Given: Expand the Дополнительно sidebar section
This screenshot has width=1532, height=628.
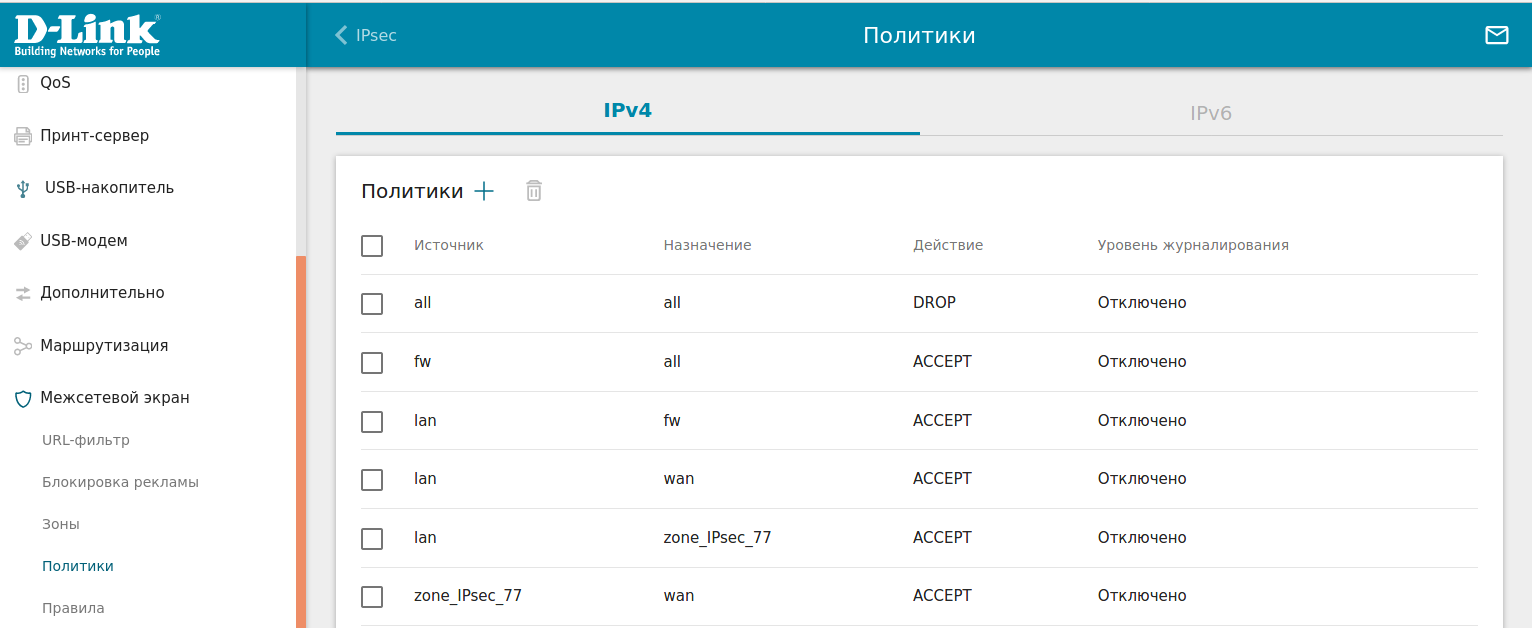Looking at the screenshot, I should pos(102,293).
